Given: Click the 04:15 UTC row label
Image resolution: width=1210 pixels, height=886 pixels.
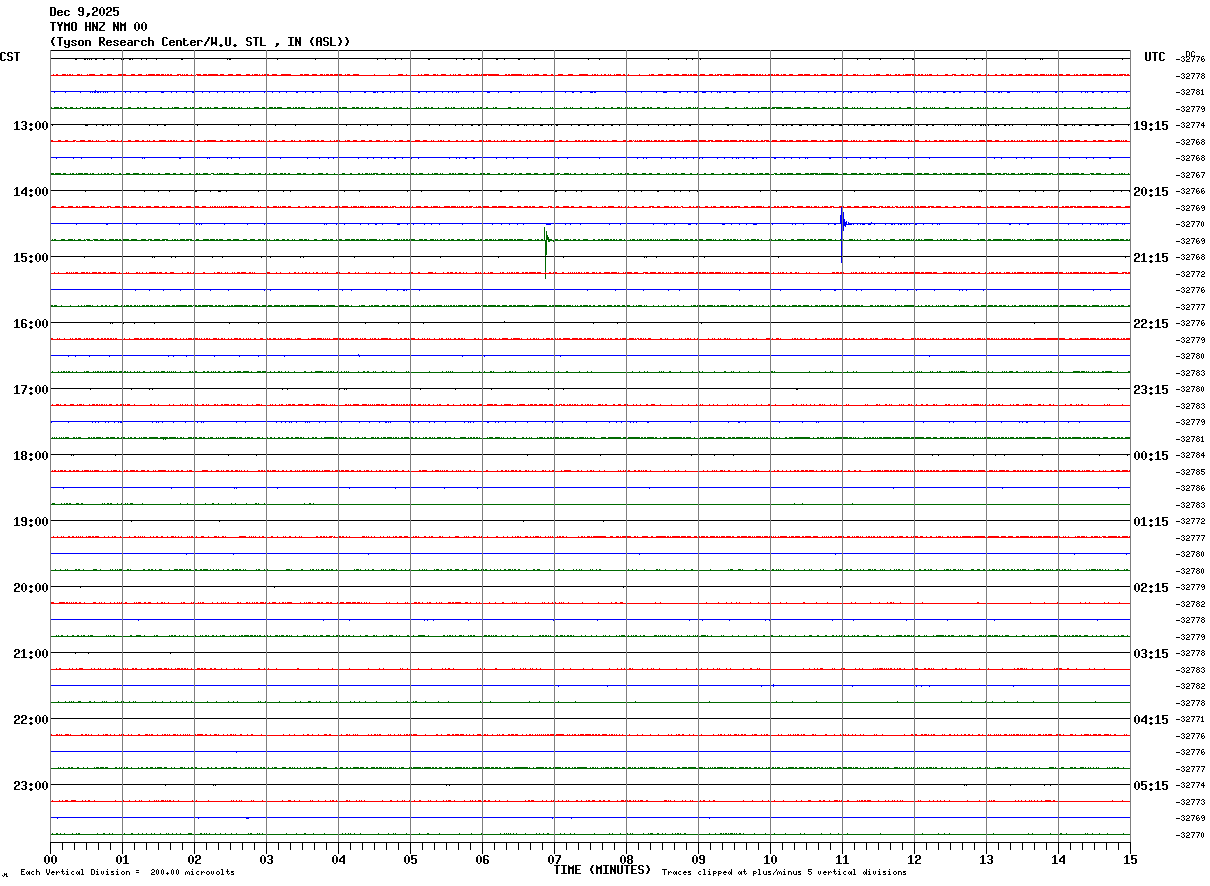Looking at the screenshot, I should pyautogui.click(x=1151, y=719).
